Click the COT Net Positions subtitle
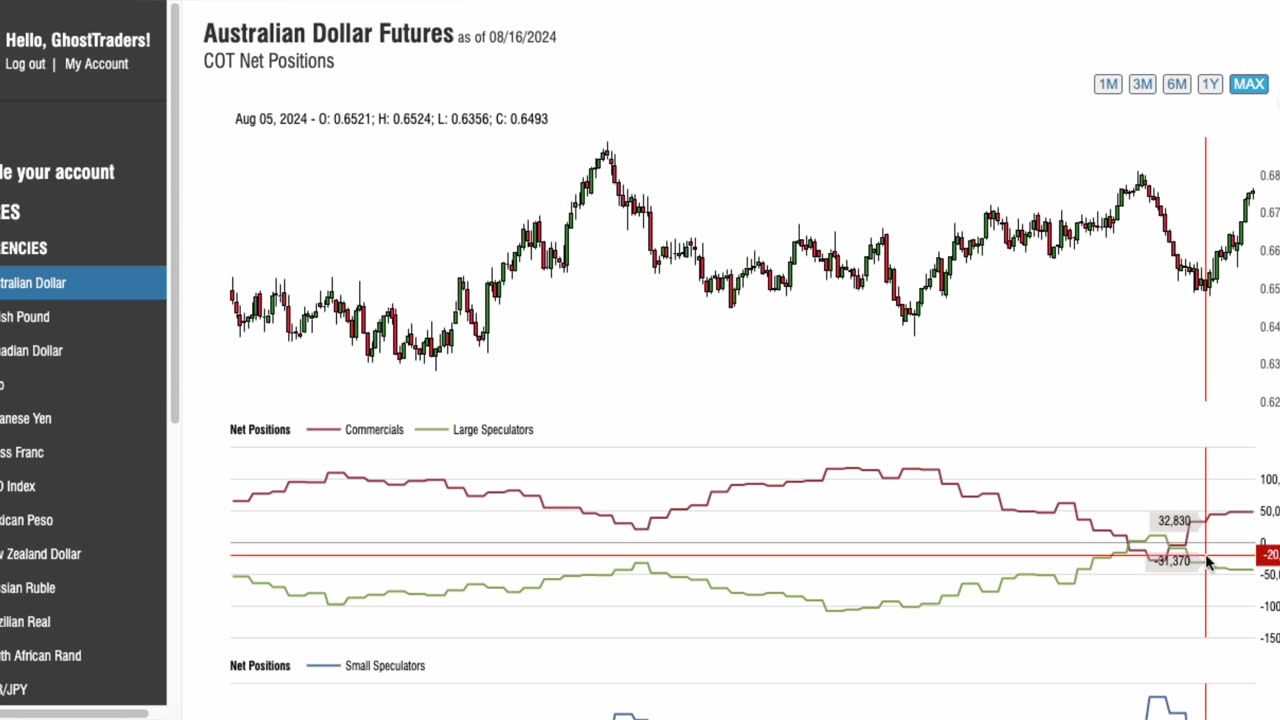The image size is (1280, 720). pyautogui.click(x=269, y=61)
